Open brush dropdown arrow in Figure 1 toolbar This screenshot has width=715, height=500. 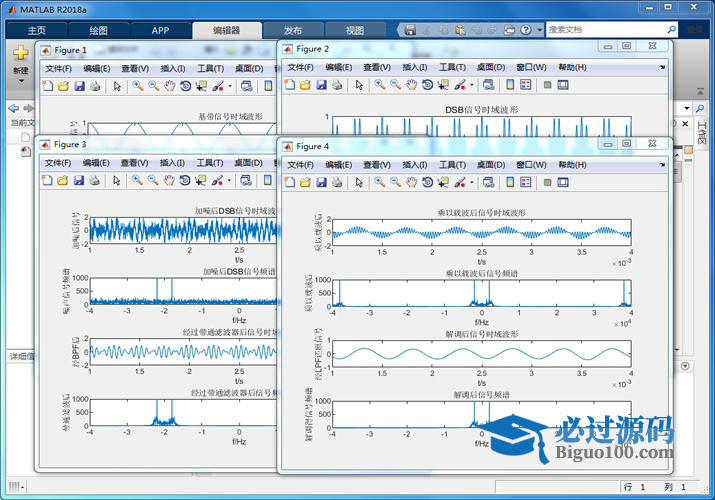click(x=230, y=86)
